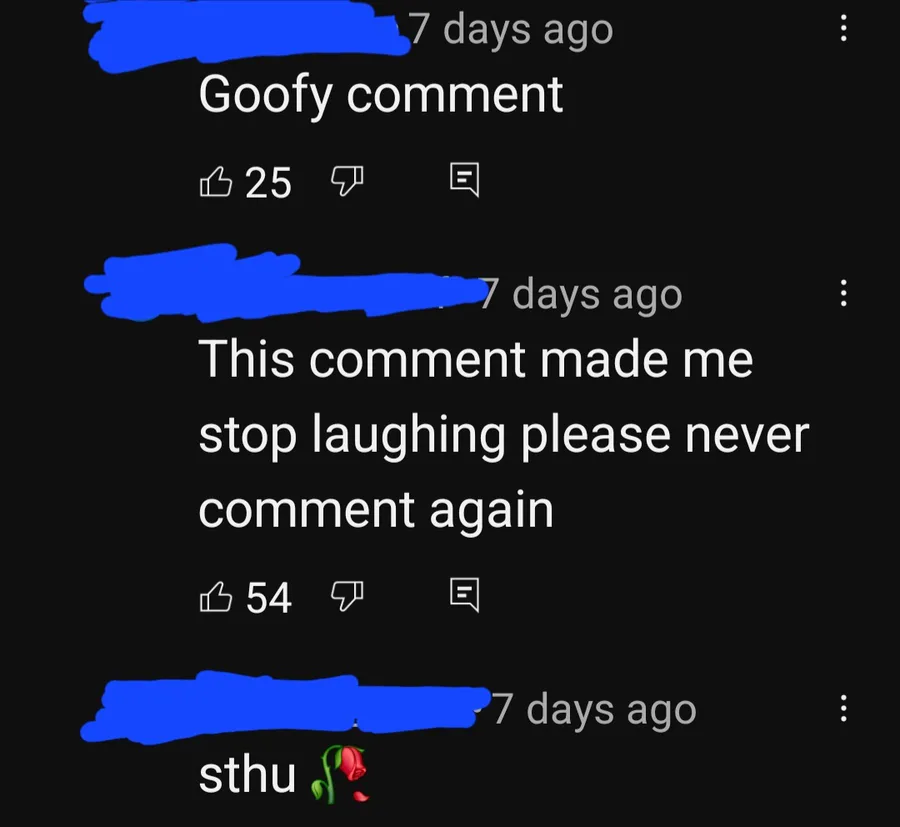The height and width of the screenshot is (827, 900).
Task: Select the "Goofy comment" text
Action: click(381, 96)
